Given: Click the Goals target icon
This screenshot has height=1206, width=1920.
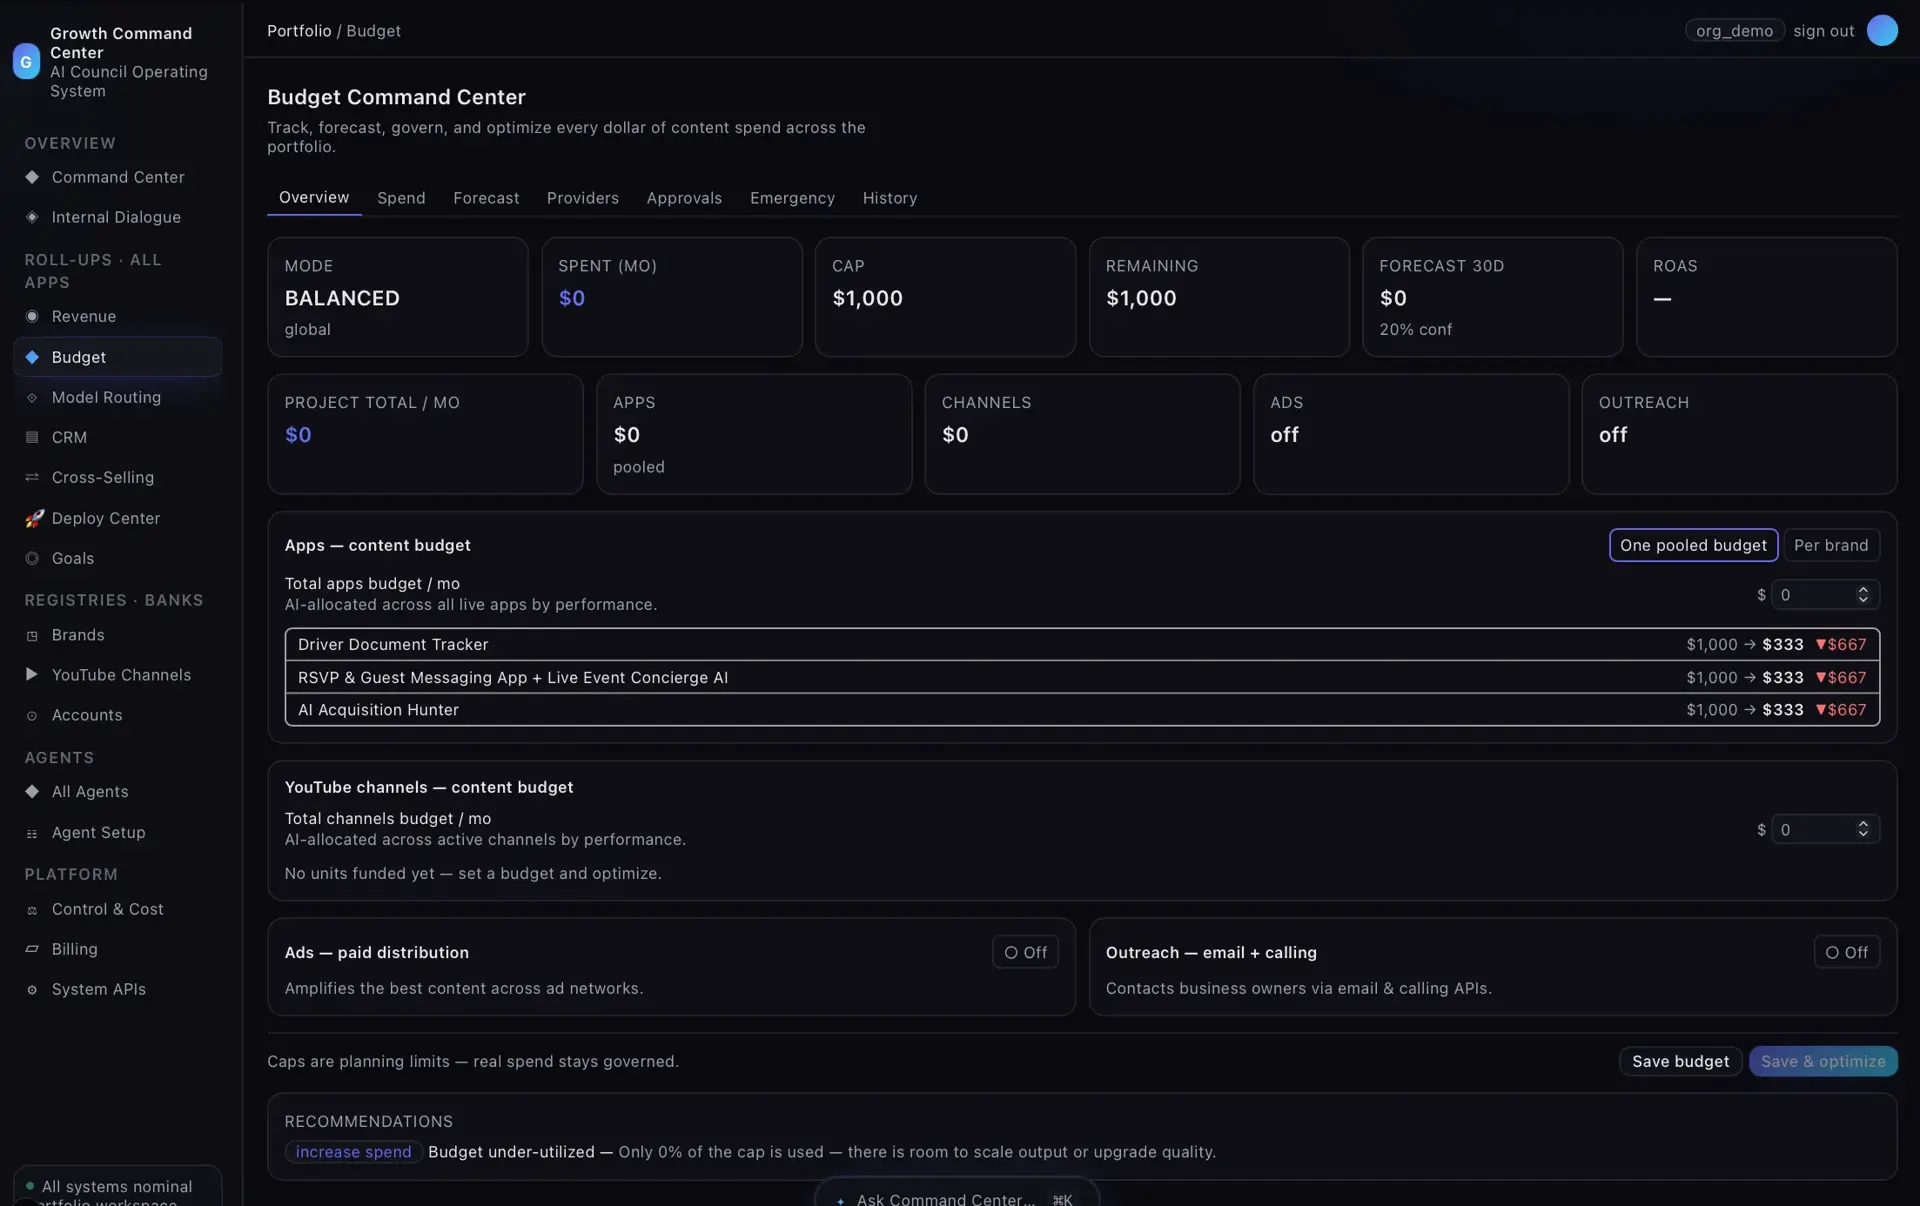Looking at the screenshot, I should point(32,558).
